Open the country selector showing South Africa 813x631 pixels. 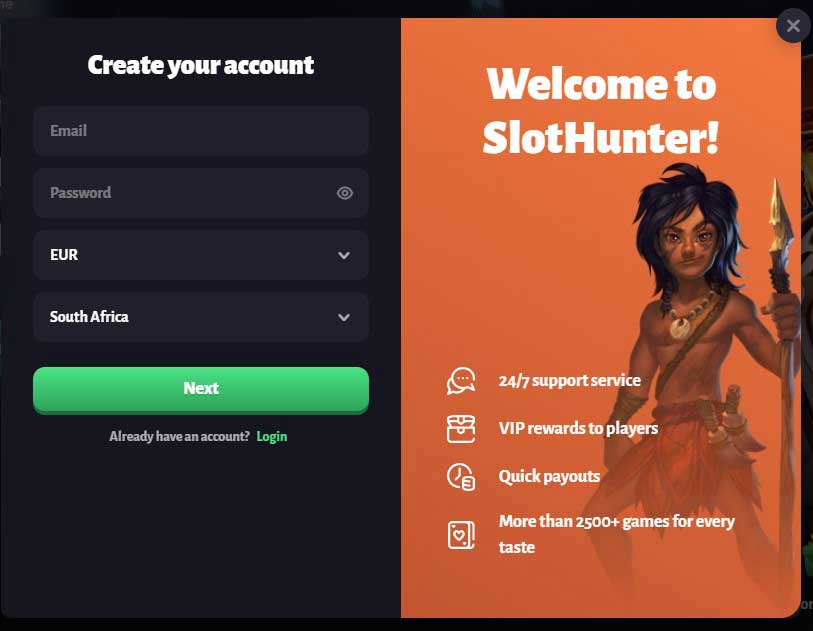coord(201,317)
